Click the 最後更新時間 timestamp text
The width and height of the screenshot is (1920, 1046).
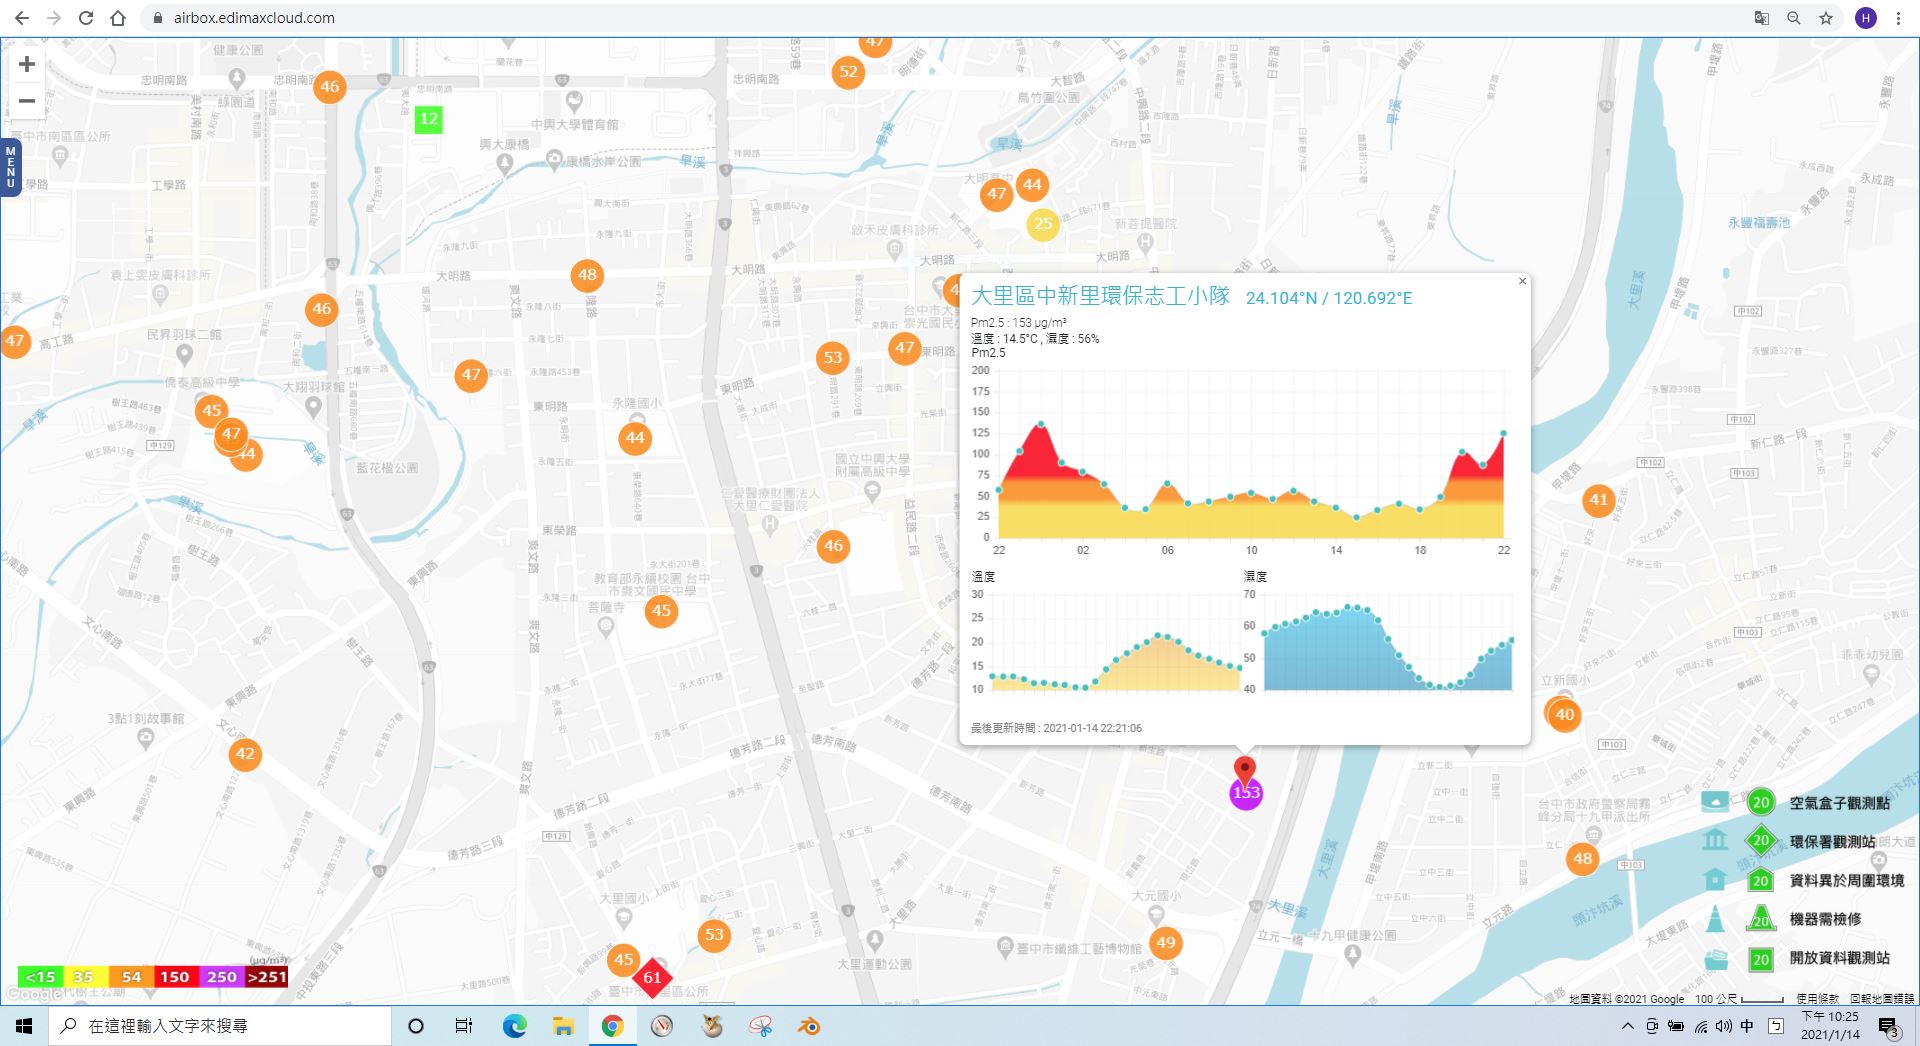click(x=1056, y=728)
